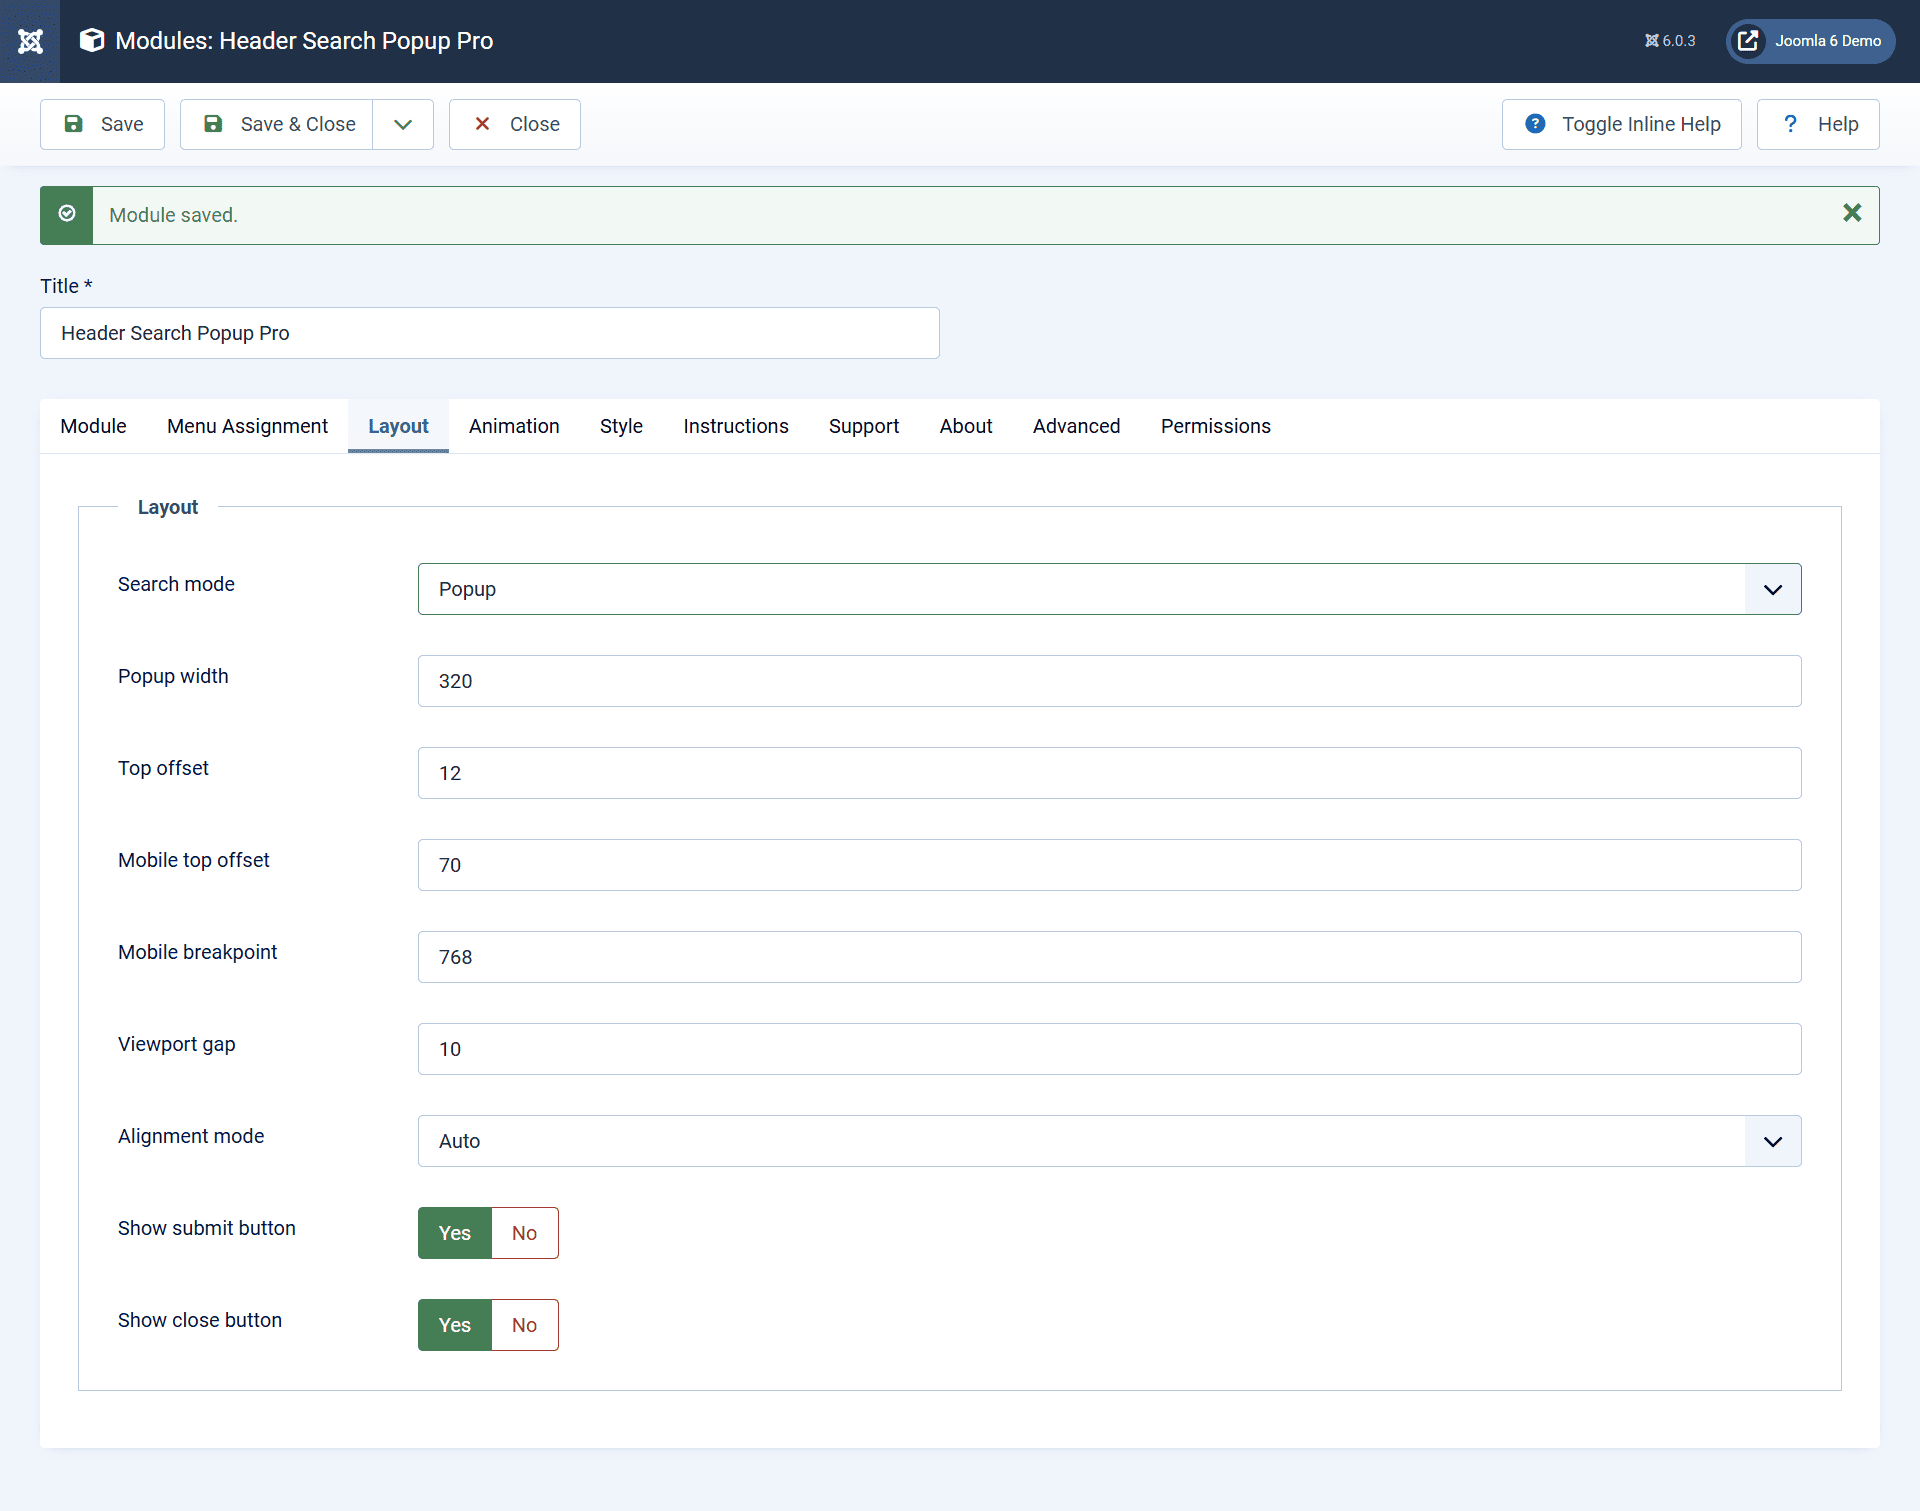Set Show close button to No
Viewport: 1920px width, 1511px height.
coord(524,1324)
